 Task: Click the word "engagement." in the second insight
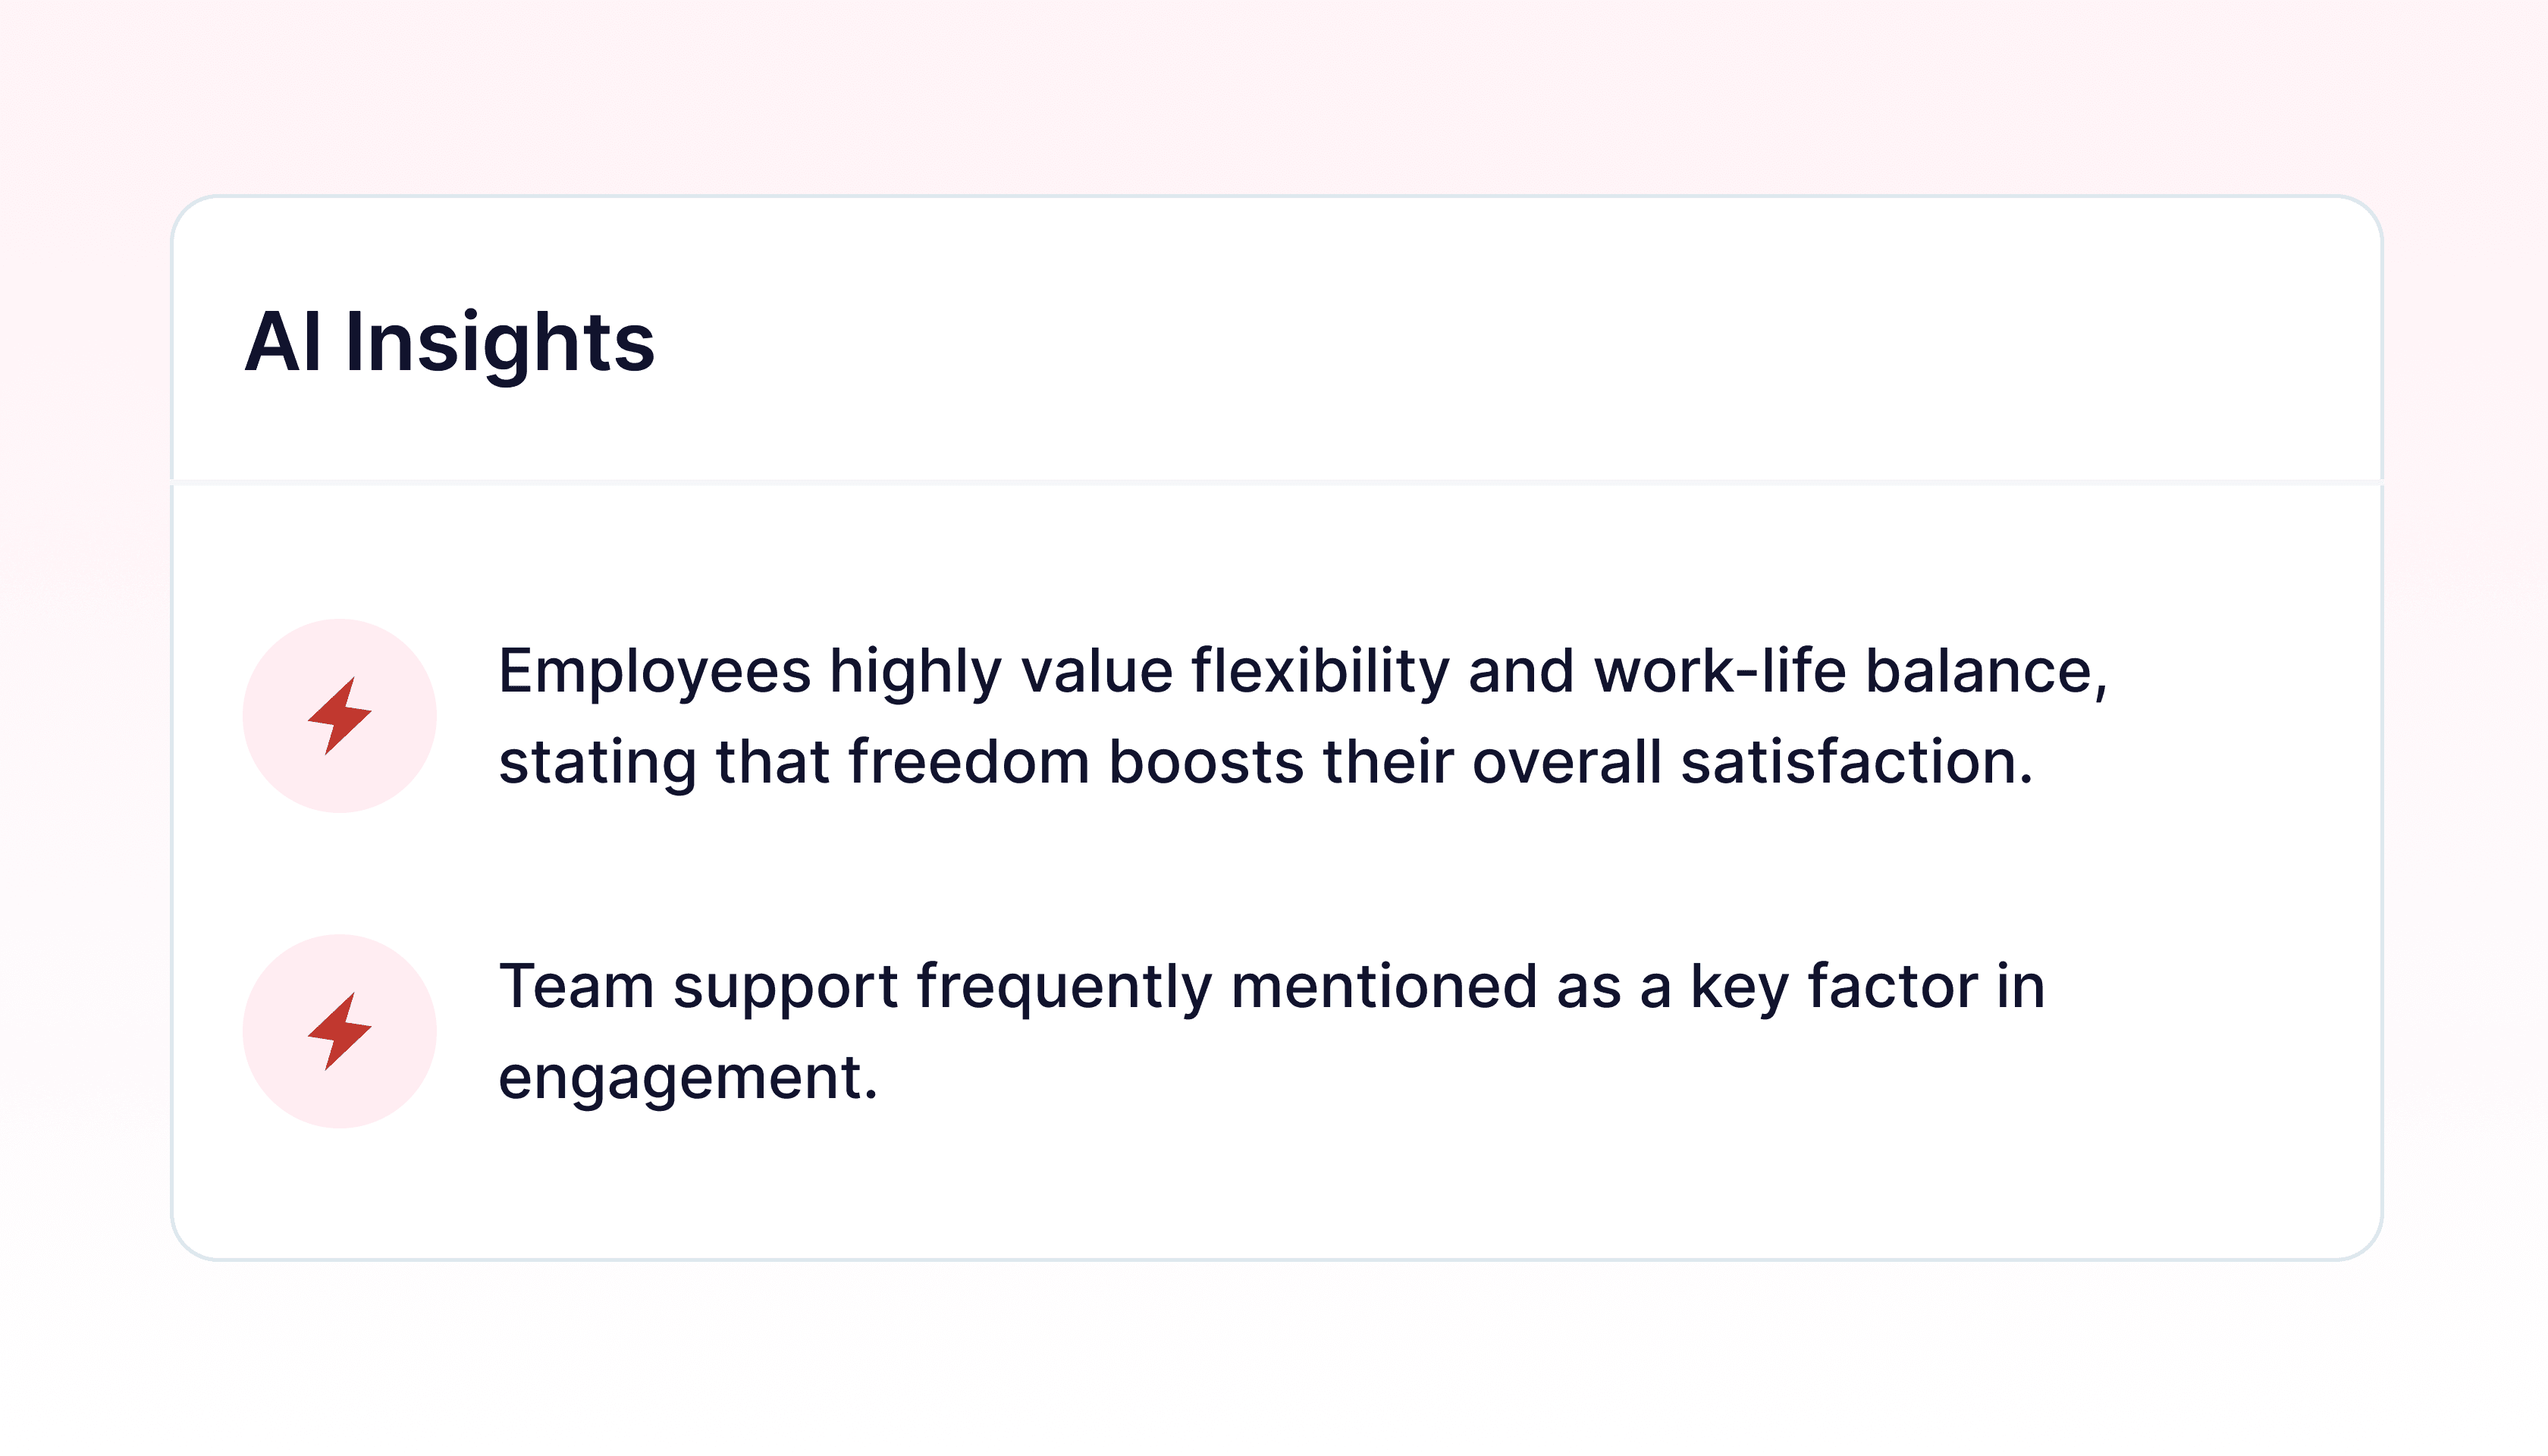click(688, 1079)
